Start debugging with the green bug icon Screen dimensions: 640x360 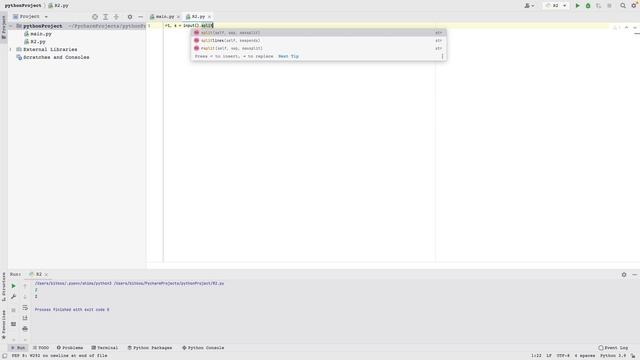588,6
